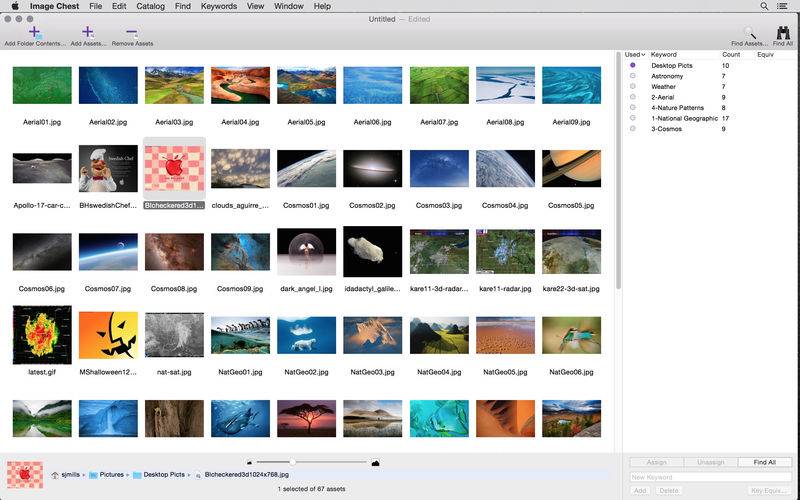Click the Find All button in keyword panel
Viewport: 800px width, 500px height.
(765, 462)
